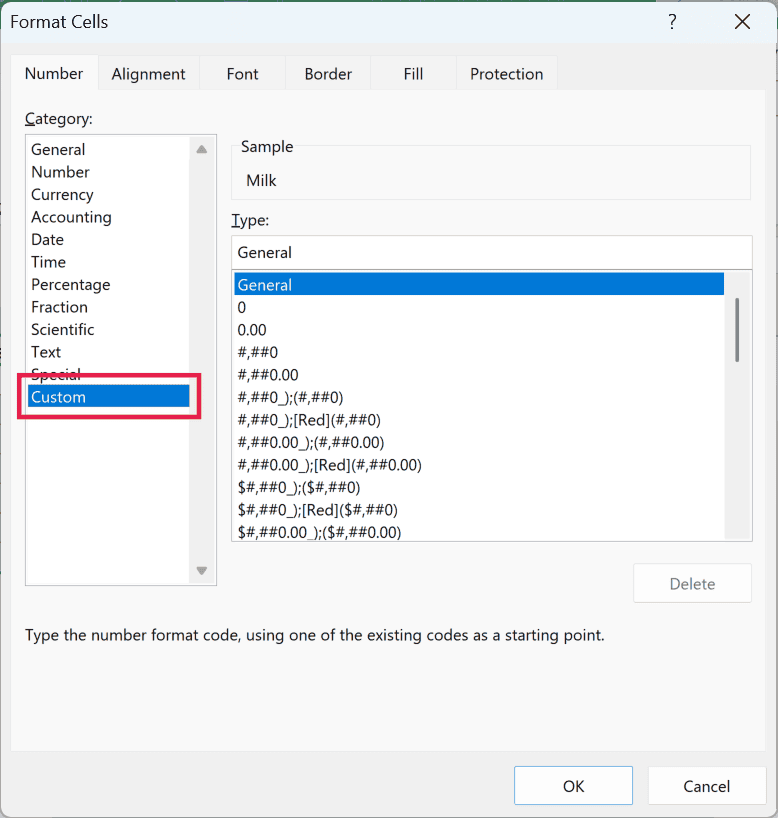Select the #,##0.00_);[Red](#,##0.00) format code
This screenshot has height=818, width=778.
(x=479, y=464)
